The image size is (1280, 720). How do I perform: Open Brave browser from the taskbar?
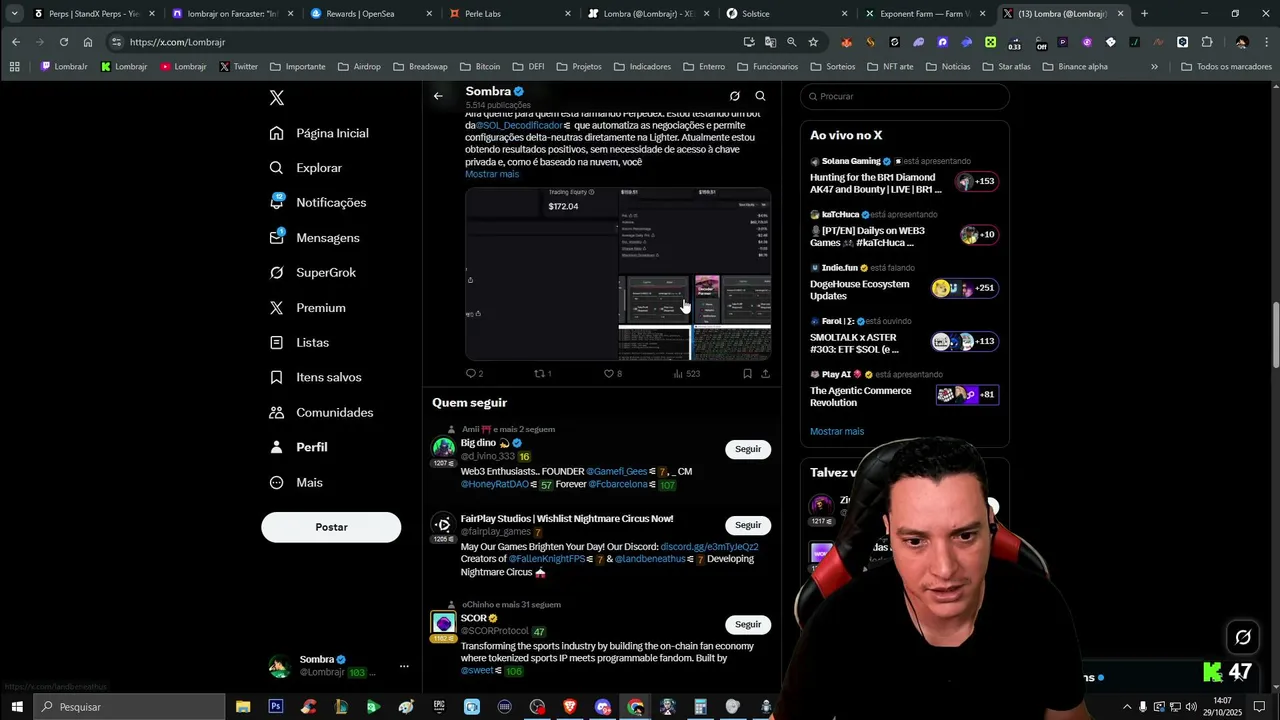tap(570, 707)
